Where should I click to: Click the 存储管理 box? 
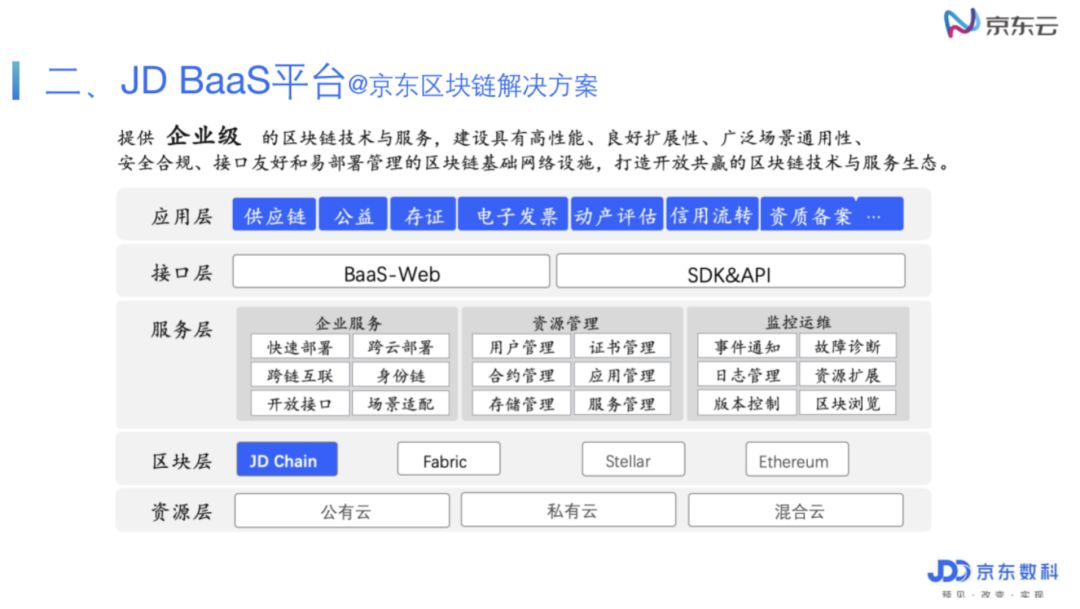521,403
